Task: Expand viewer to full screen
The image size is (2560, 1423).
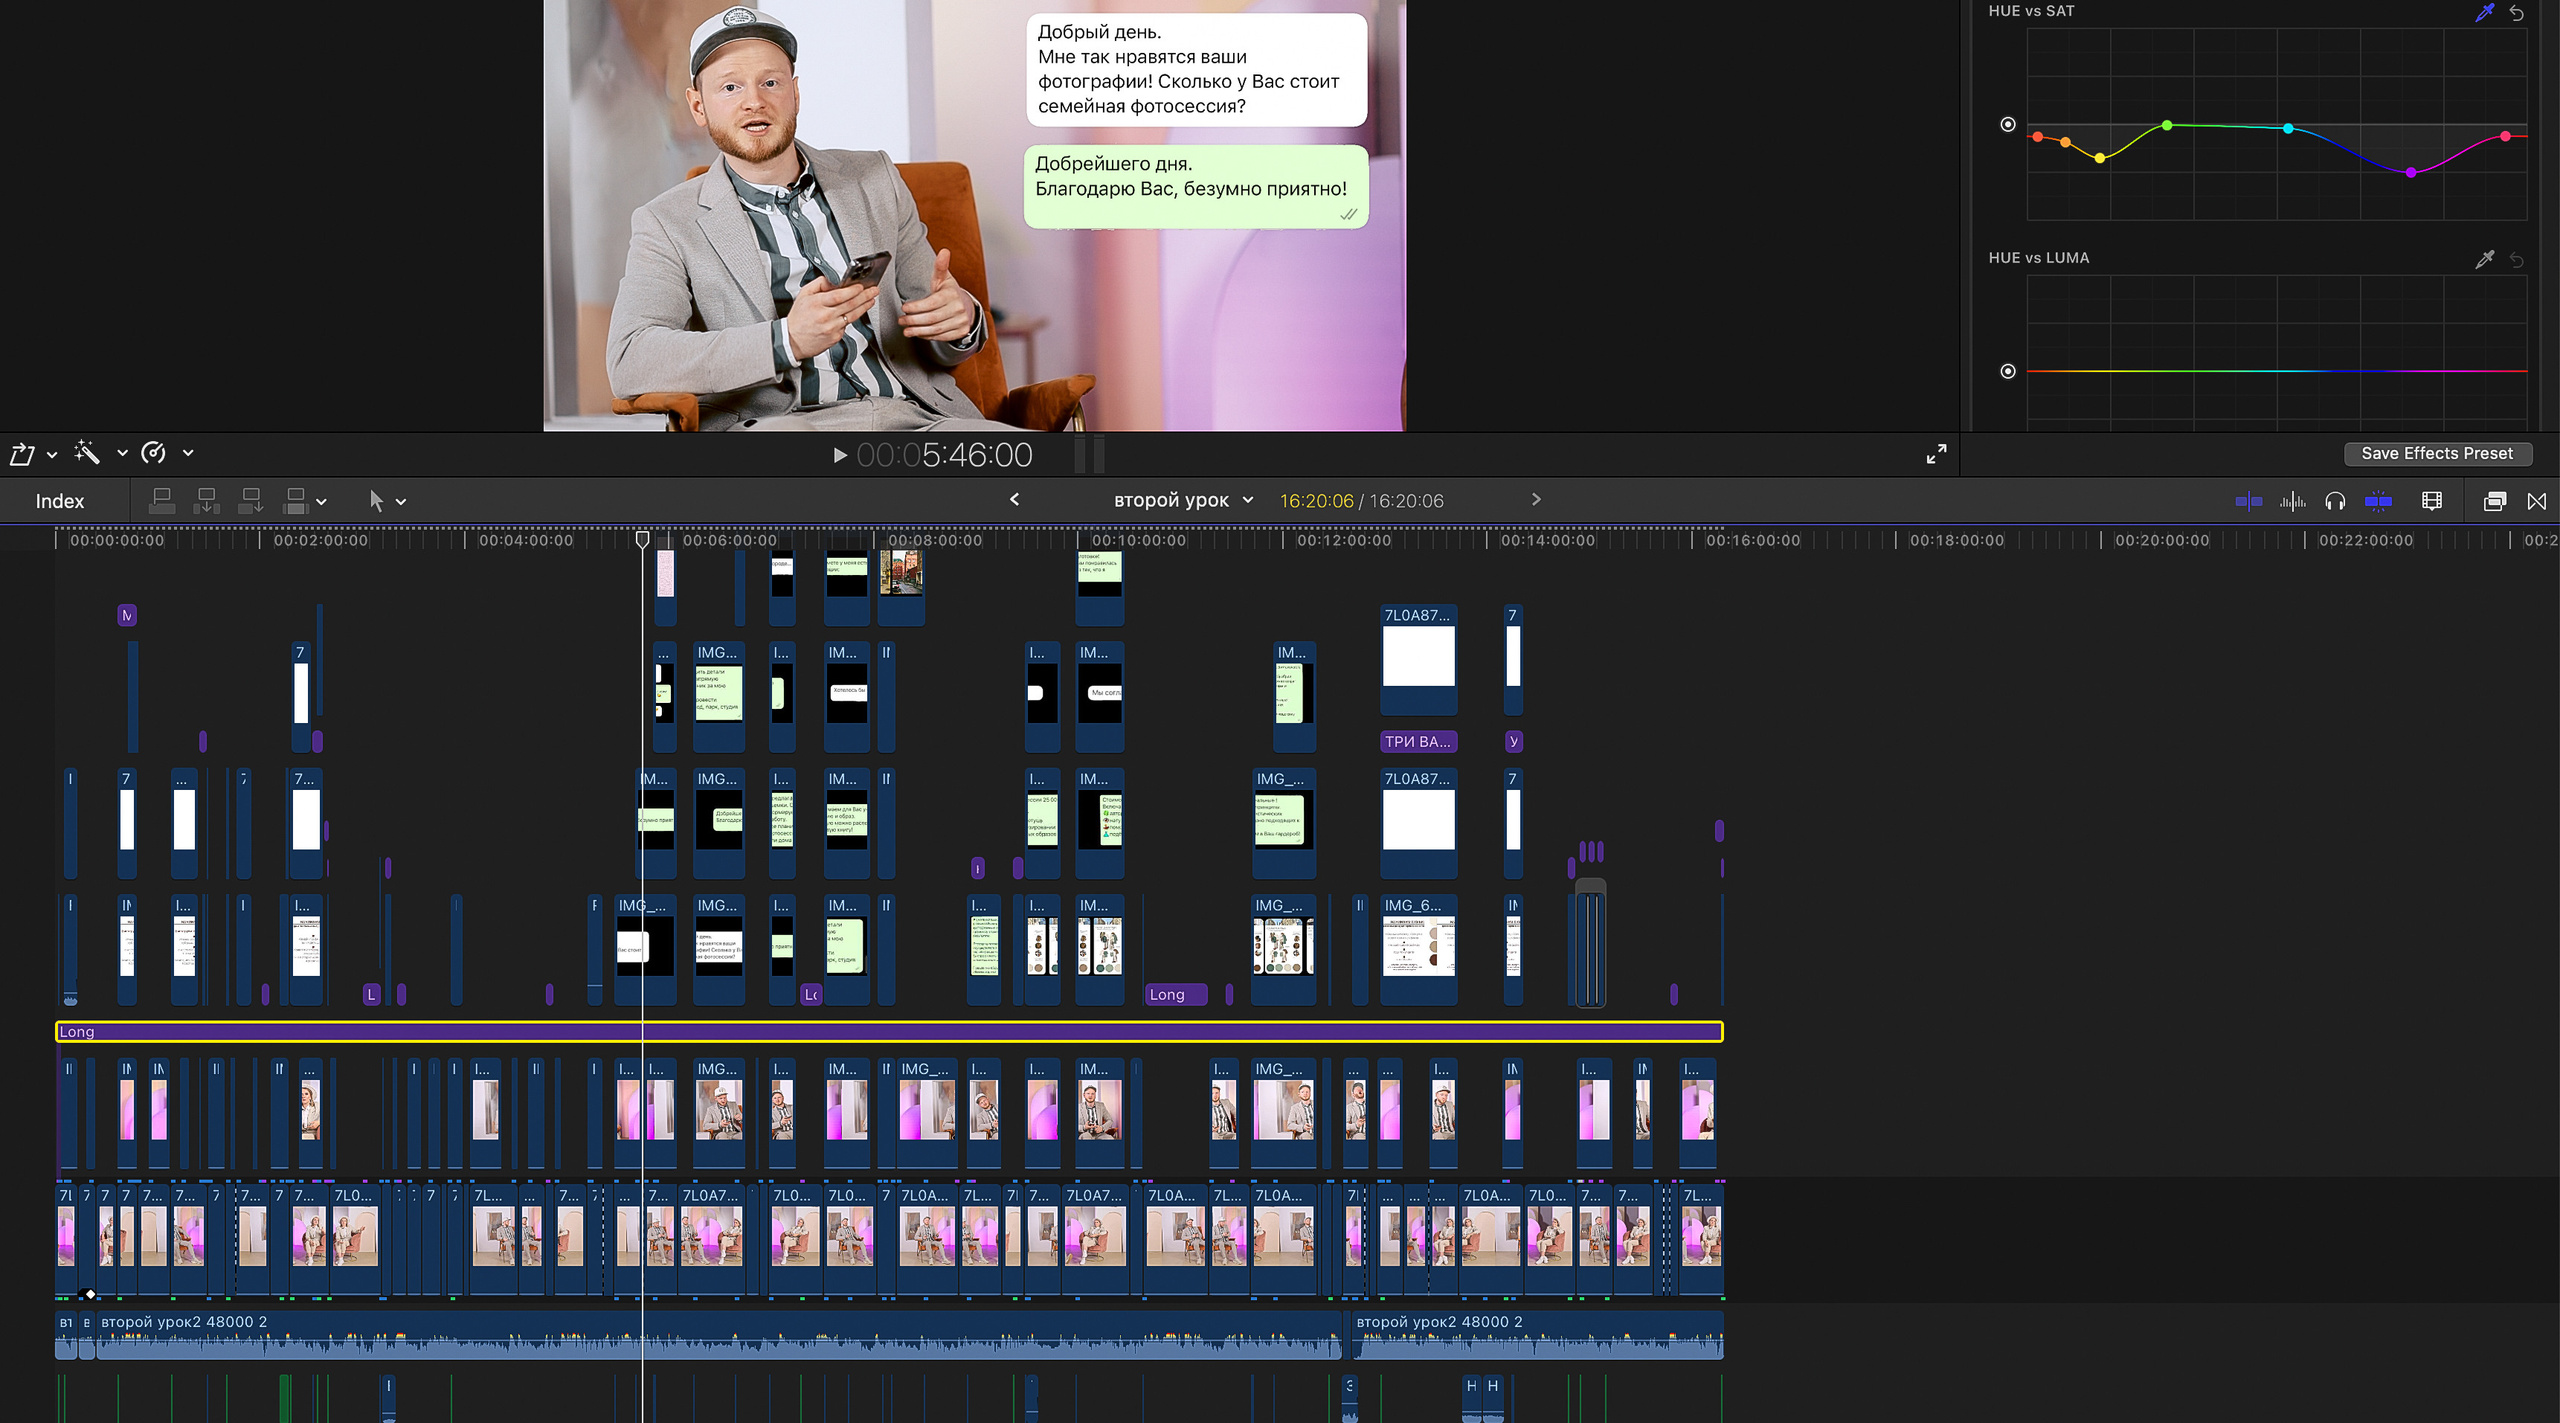Action: tap(1936, 454)
